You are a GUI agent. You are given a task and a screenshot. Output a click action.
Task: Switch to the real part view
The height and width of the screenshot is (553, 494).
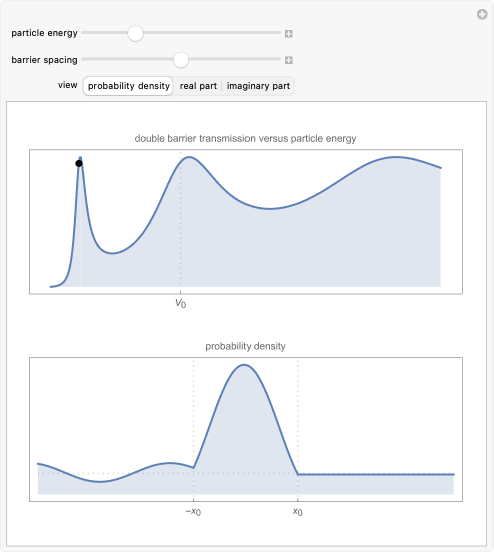(198, 86)
